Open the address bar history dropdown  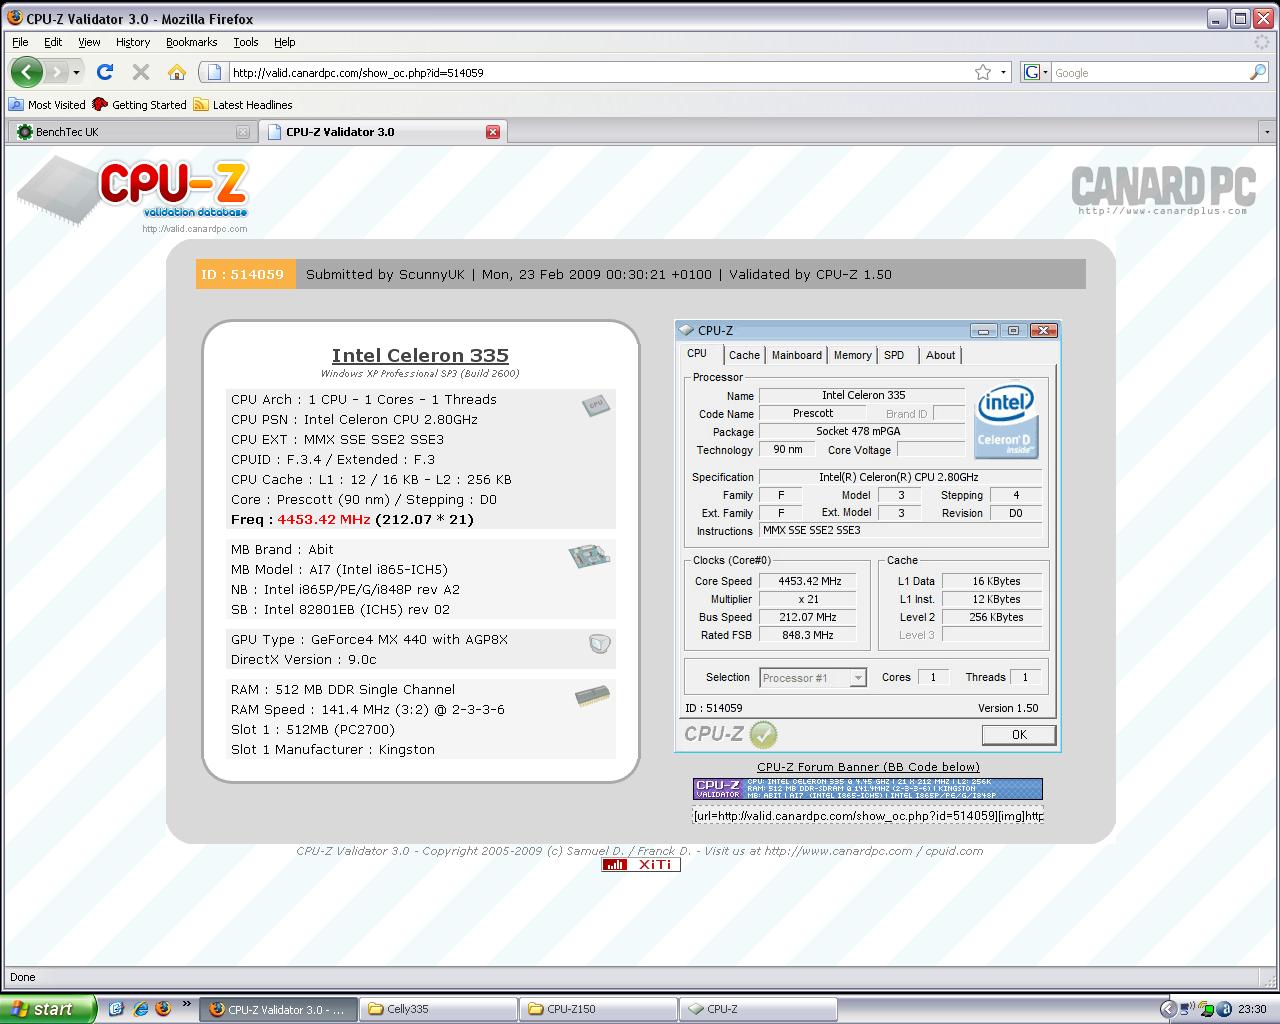tap(1003, 72)
